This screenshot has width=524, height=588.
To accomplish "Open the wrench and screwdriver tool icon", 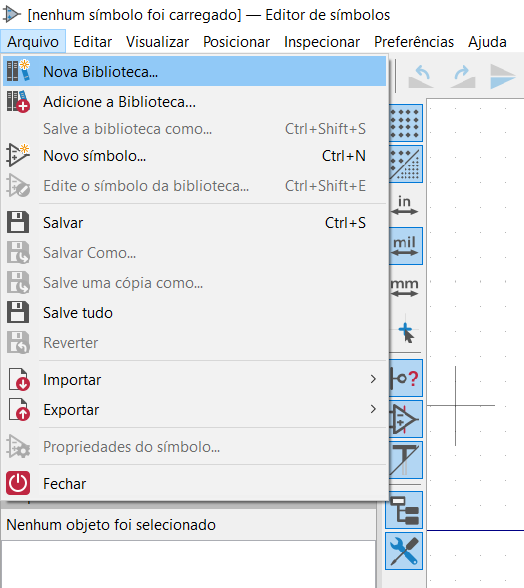I will click(404, 551).
